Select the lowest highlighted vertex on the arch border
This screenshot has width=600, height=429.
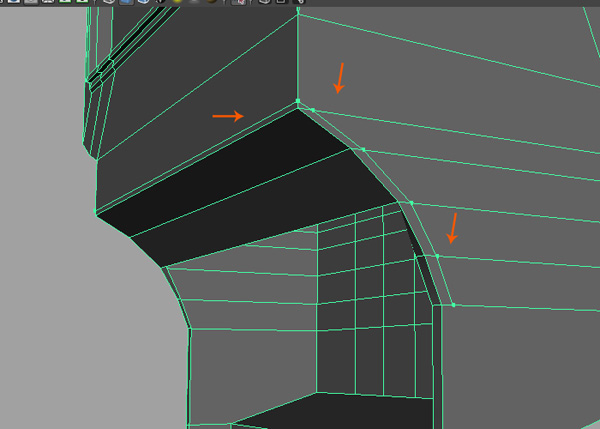[x=453, y=305]
